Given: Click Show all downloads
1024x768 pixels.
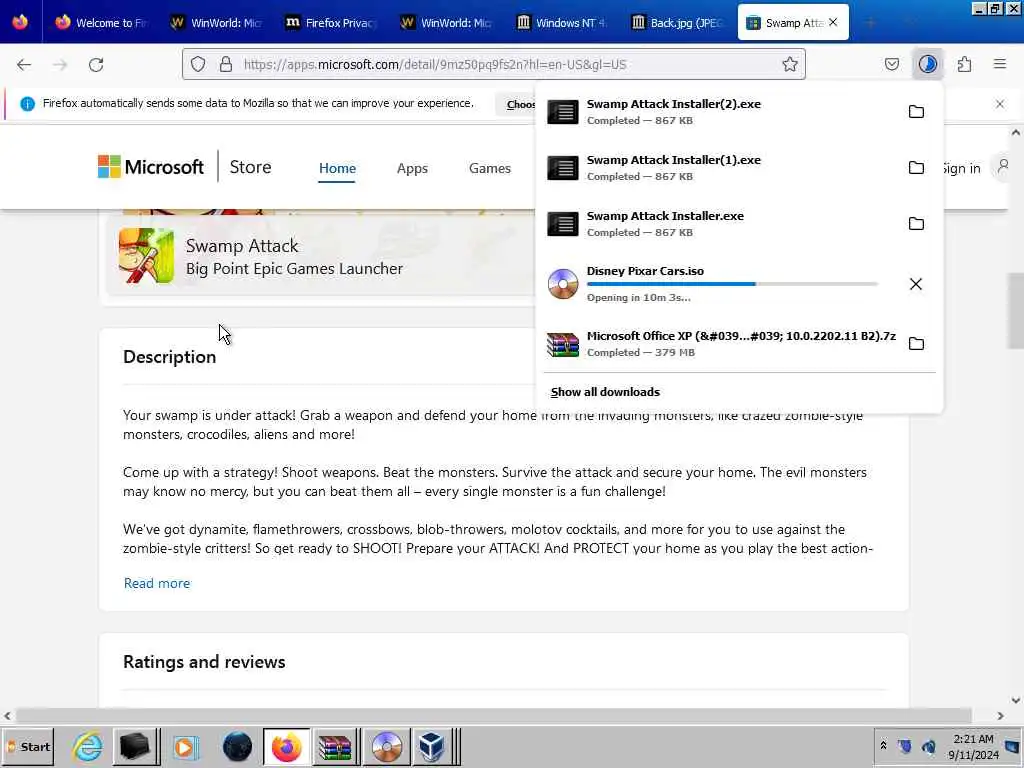Looking at the screenshot, I should point(605,392).
